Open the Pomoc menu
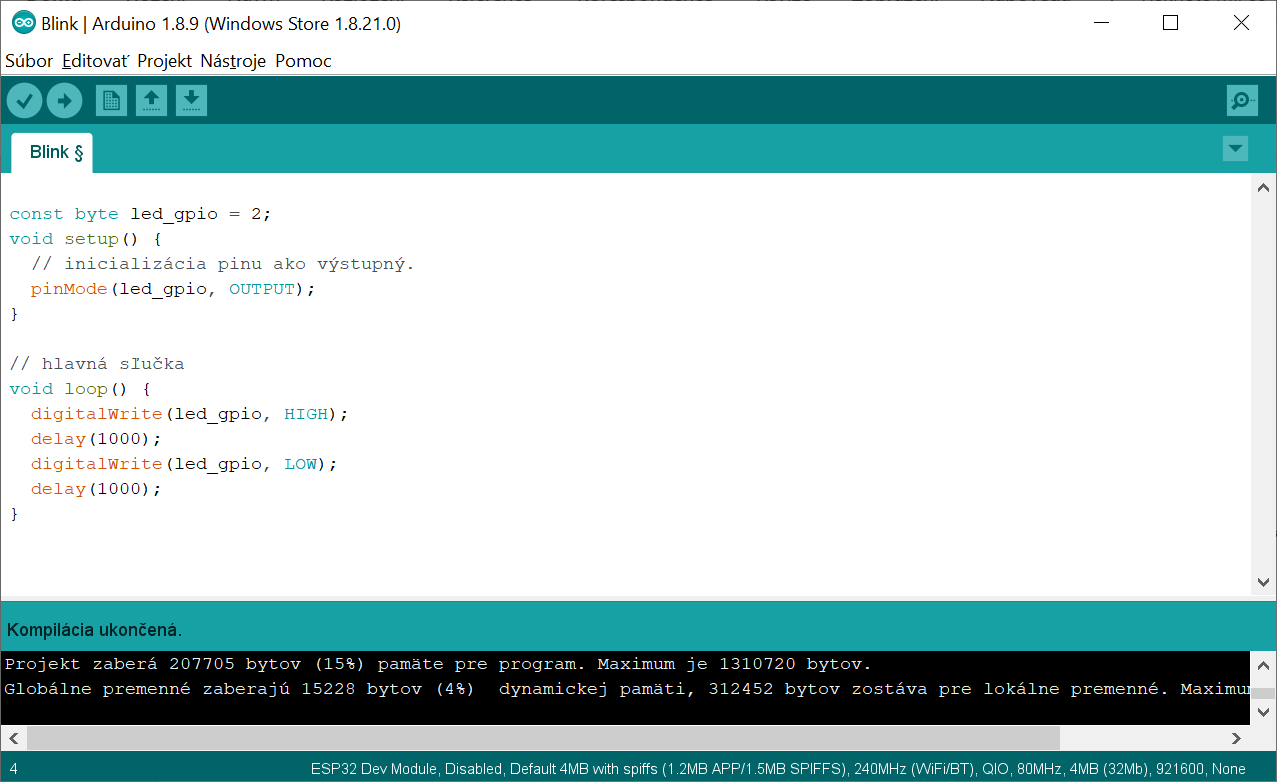Viewport: 1277px width, 782px height. (x=303, y=61)
